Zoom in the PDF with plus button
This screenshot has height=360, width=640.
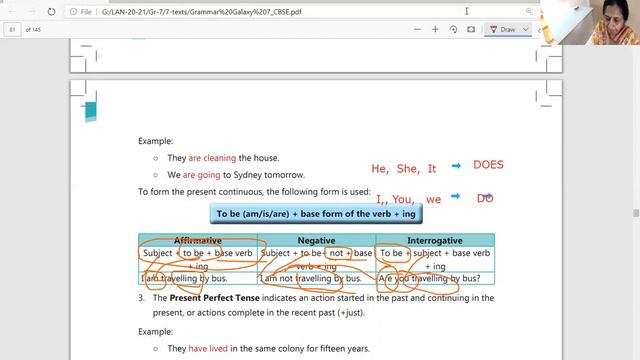435,29
